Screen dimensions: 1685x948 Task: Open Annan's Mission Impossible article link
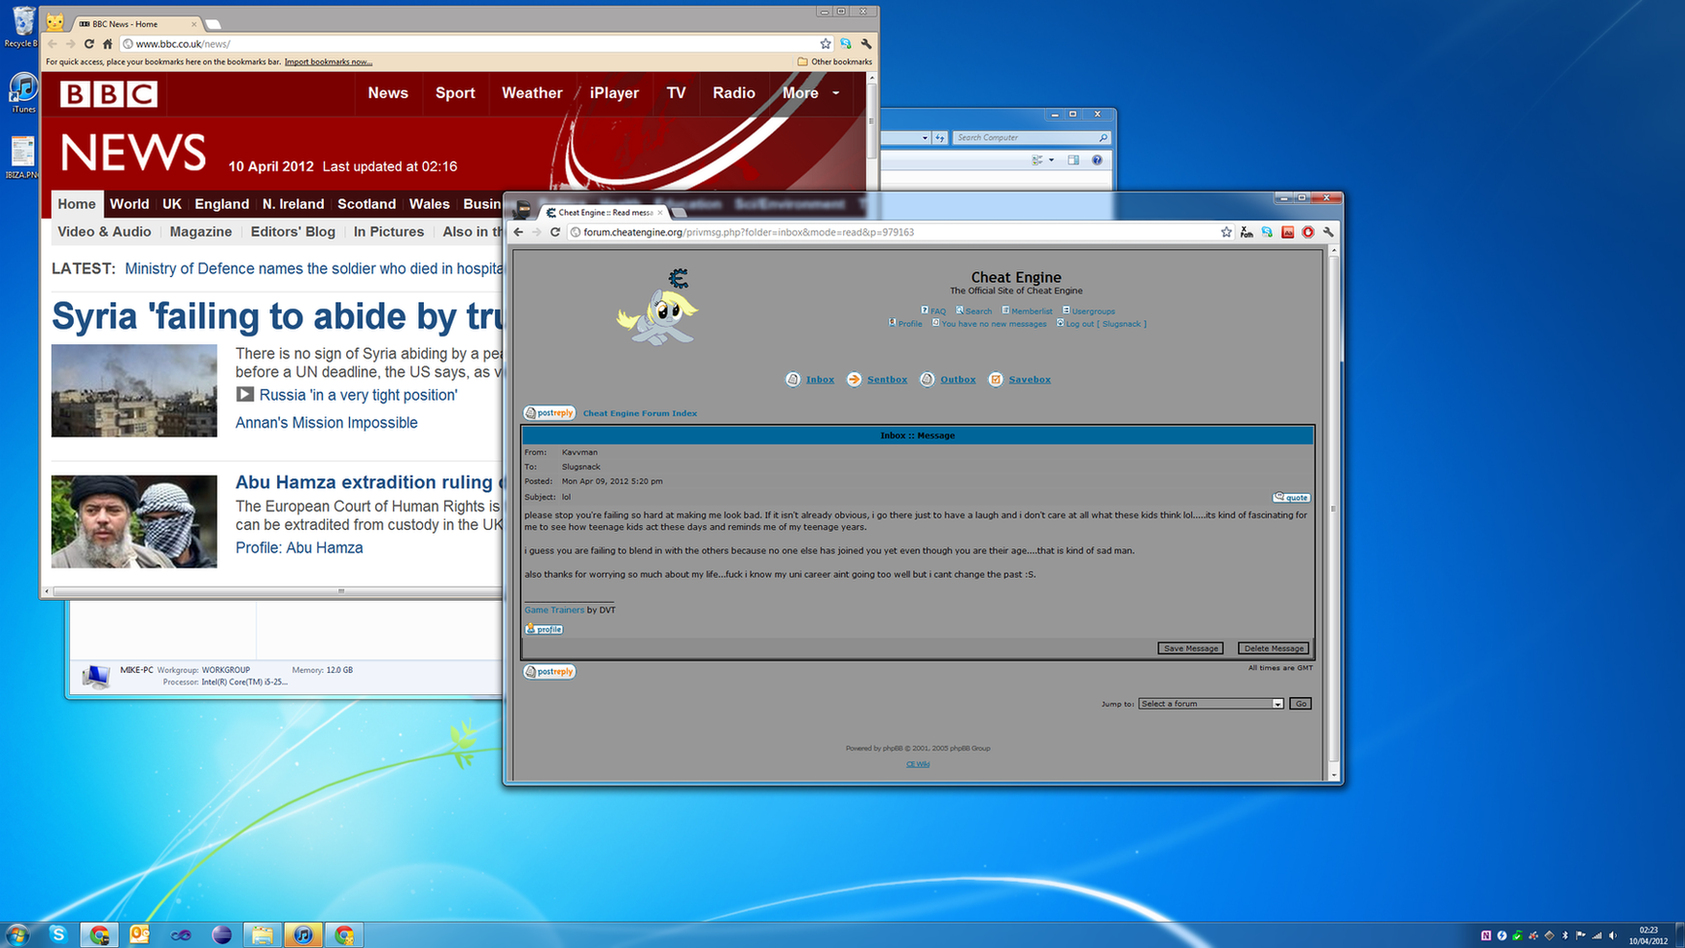326,423
